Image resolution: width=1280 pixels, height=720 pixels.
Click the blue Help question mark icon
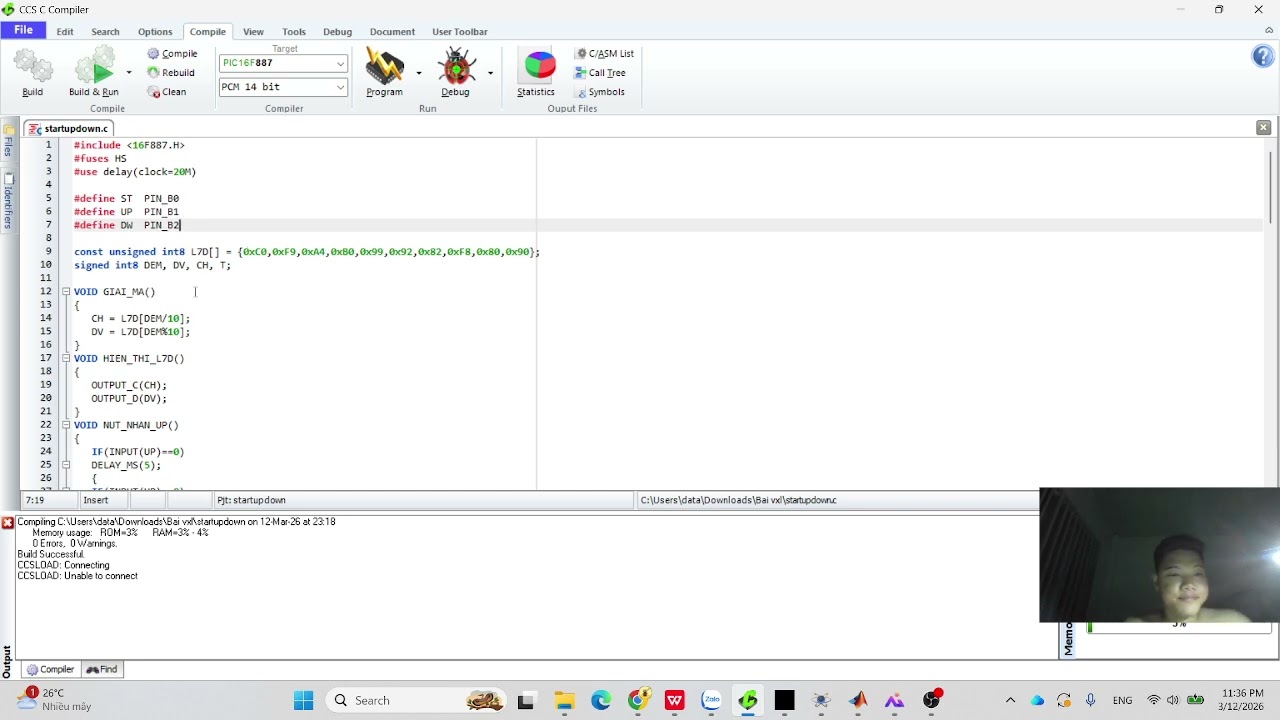click(1263, 56)
